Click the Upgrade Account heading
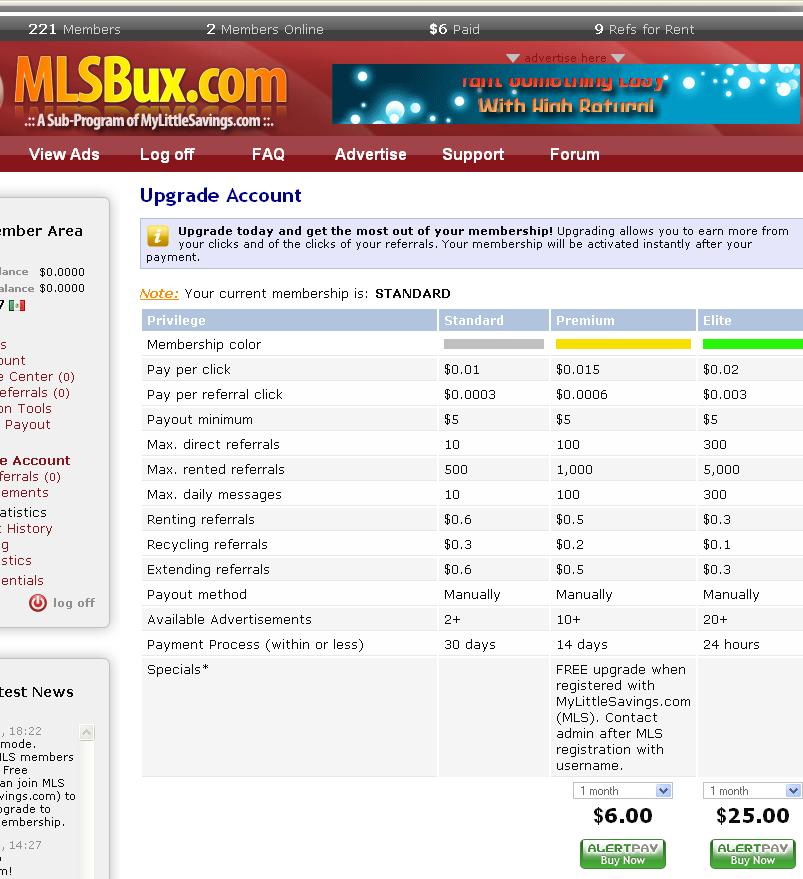Screen dimensions: 803x879 220,195
